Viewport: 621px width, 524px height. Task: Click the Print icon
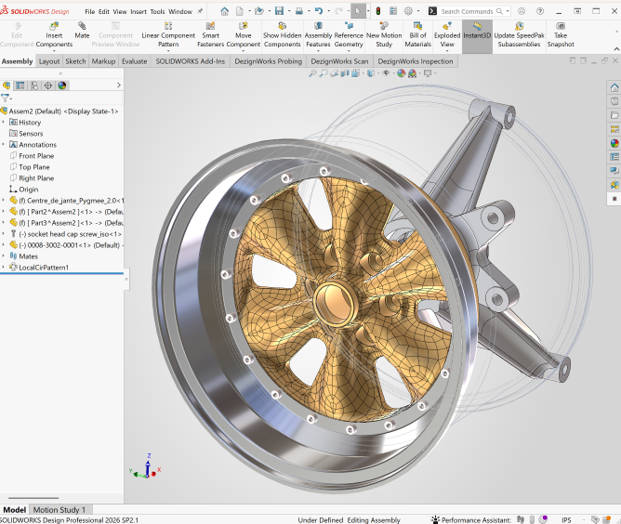click(299, 11)
